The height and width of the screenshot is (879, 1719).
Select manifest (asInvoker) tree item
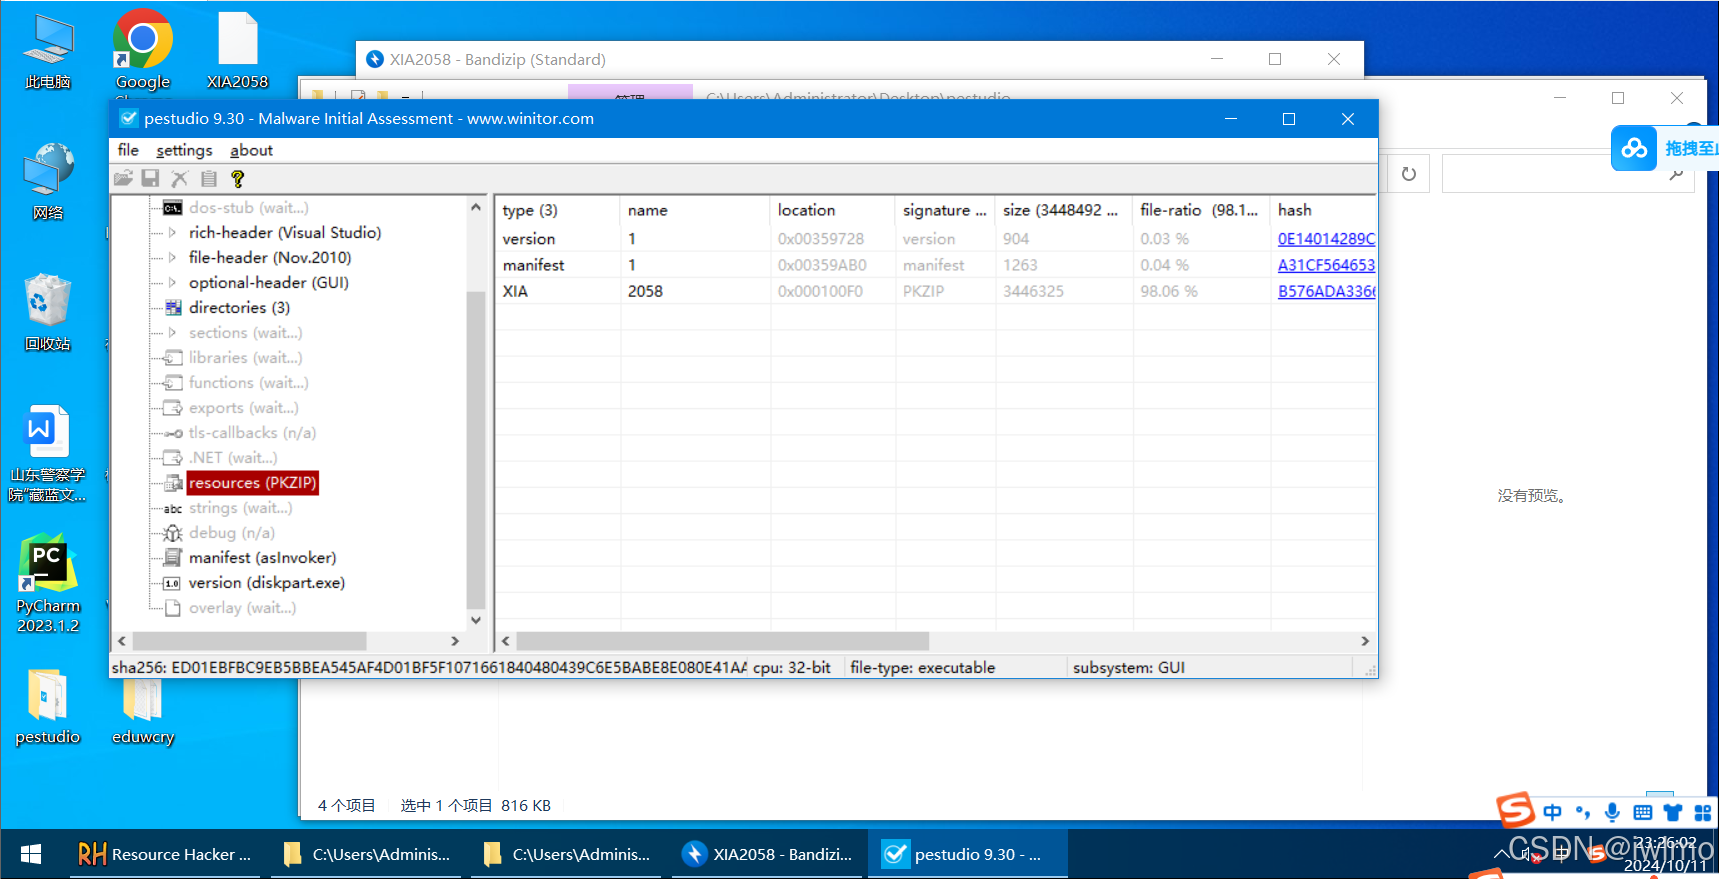[262, 558]
